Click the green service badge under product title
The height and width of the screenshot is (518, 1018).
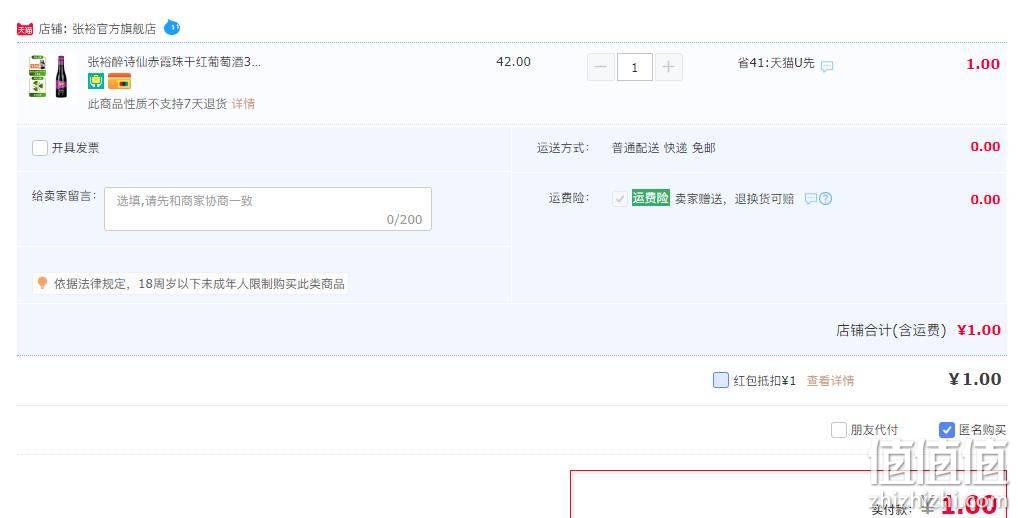point(95,81)
